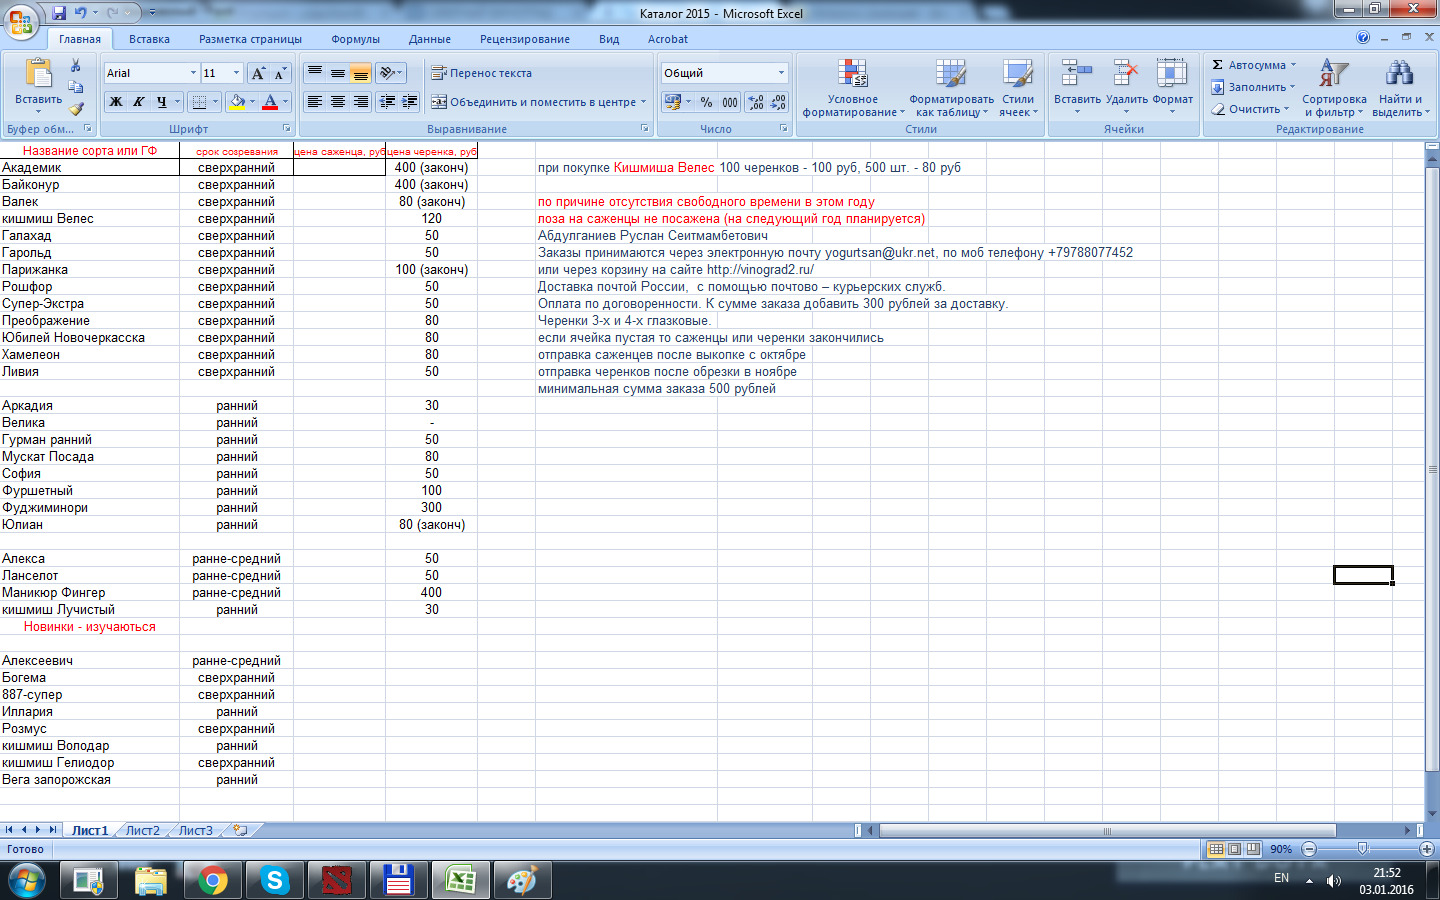Expand the number format dropdown (Общий)
The height and width of the screenshot is (900, 1440).
coord(781,73)
